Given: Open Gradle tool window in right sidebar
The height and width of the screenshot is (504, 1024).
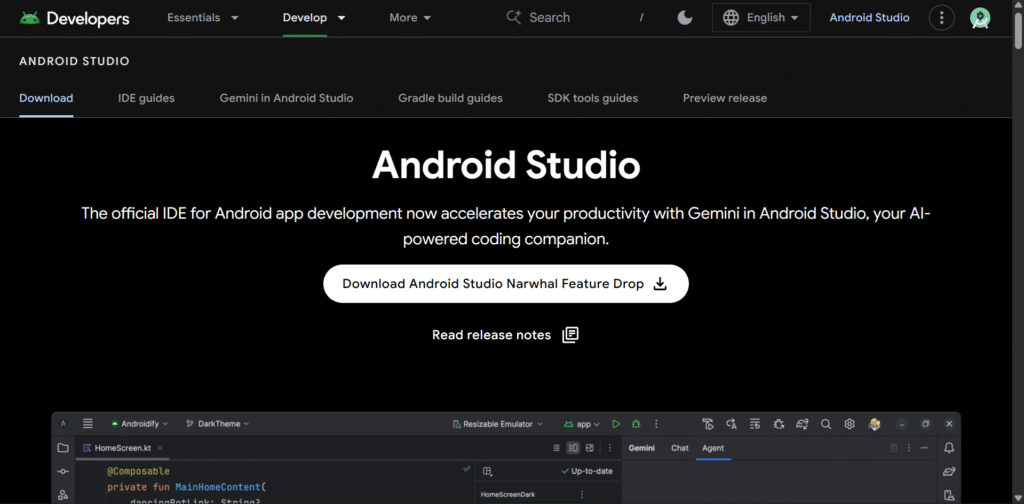Looking at the screenshot, I should (949, 471).
